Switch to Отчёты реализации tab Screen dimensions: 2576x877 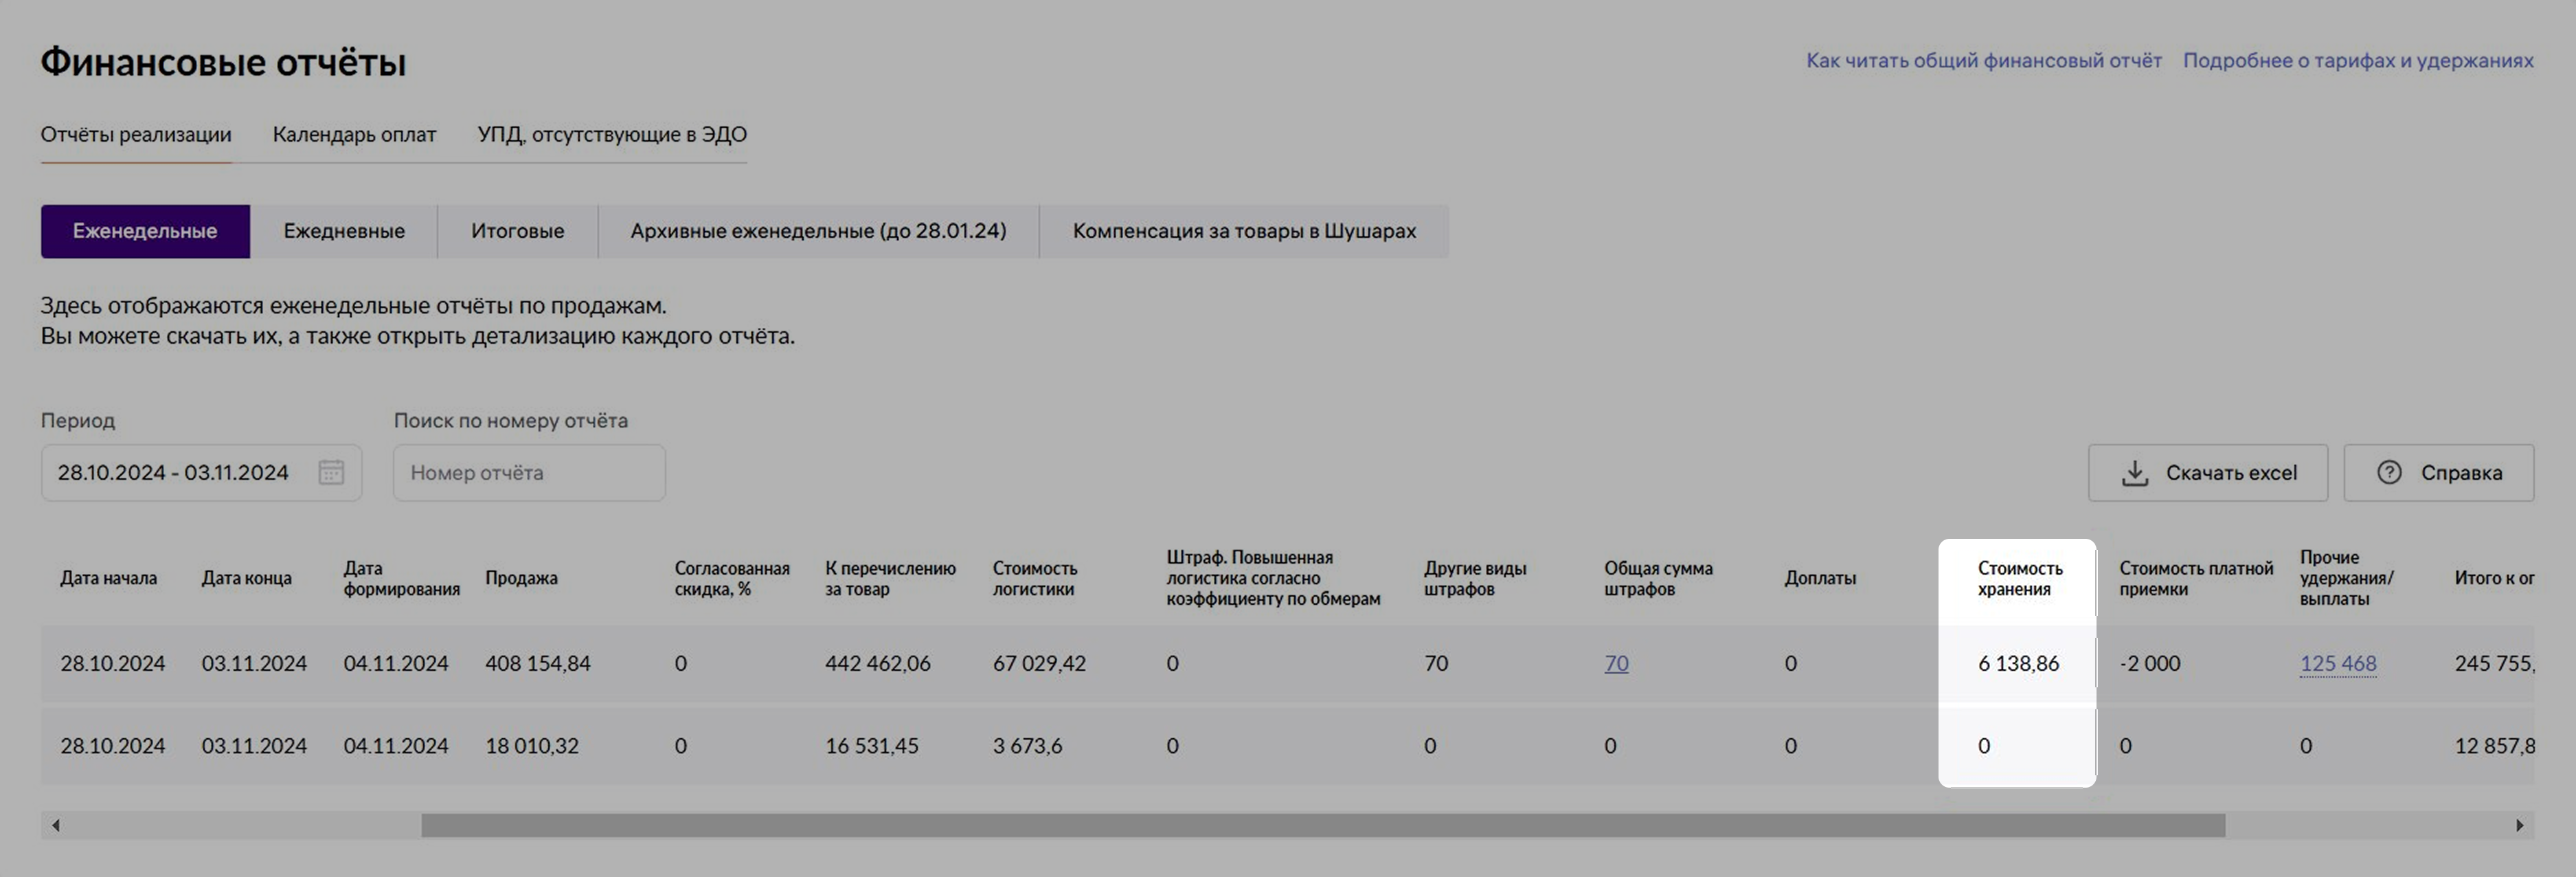point(136,134)
